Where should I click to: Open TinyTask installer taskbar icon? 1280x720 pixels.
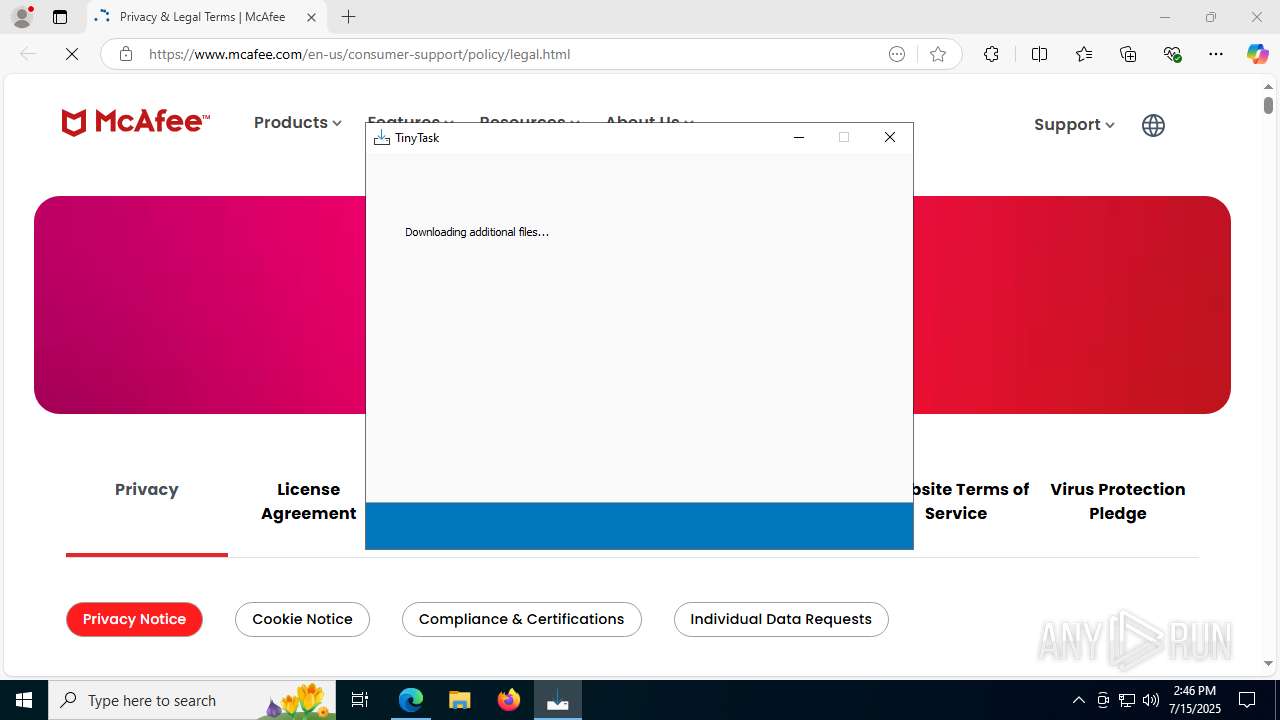coord(557,700)
